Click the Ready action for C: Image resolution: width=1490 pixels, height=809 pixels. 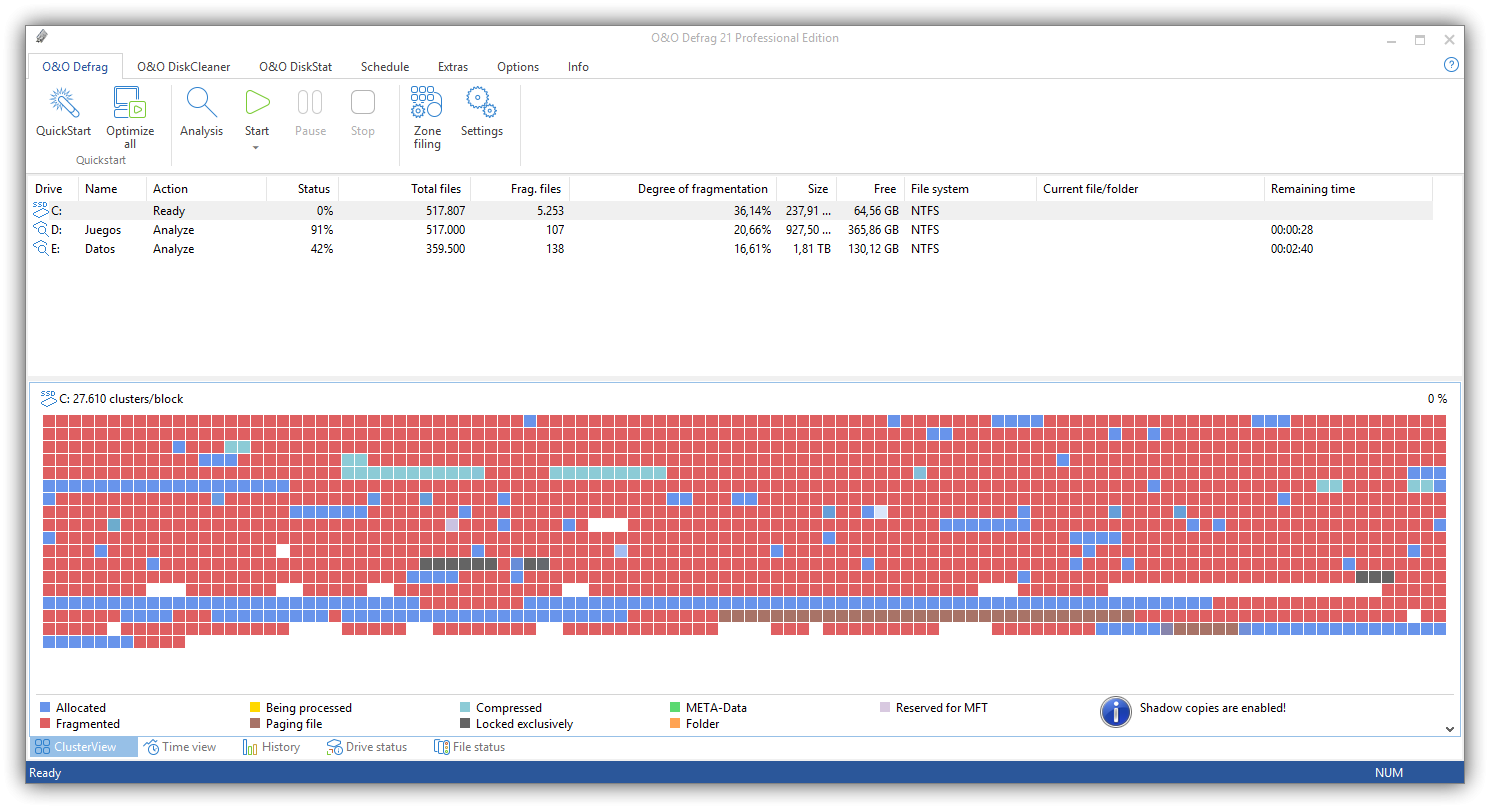[169, 211]
